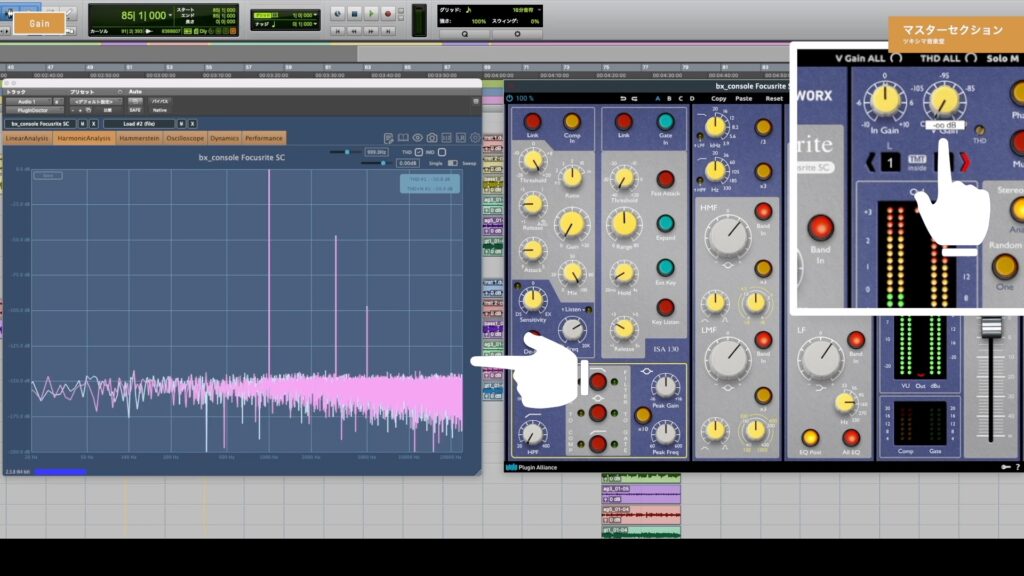Enable the Key Listen button
This screenshot has height=576, width=1024.
(665, 308)
